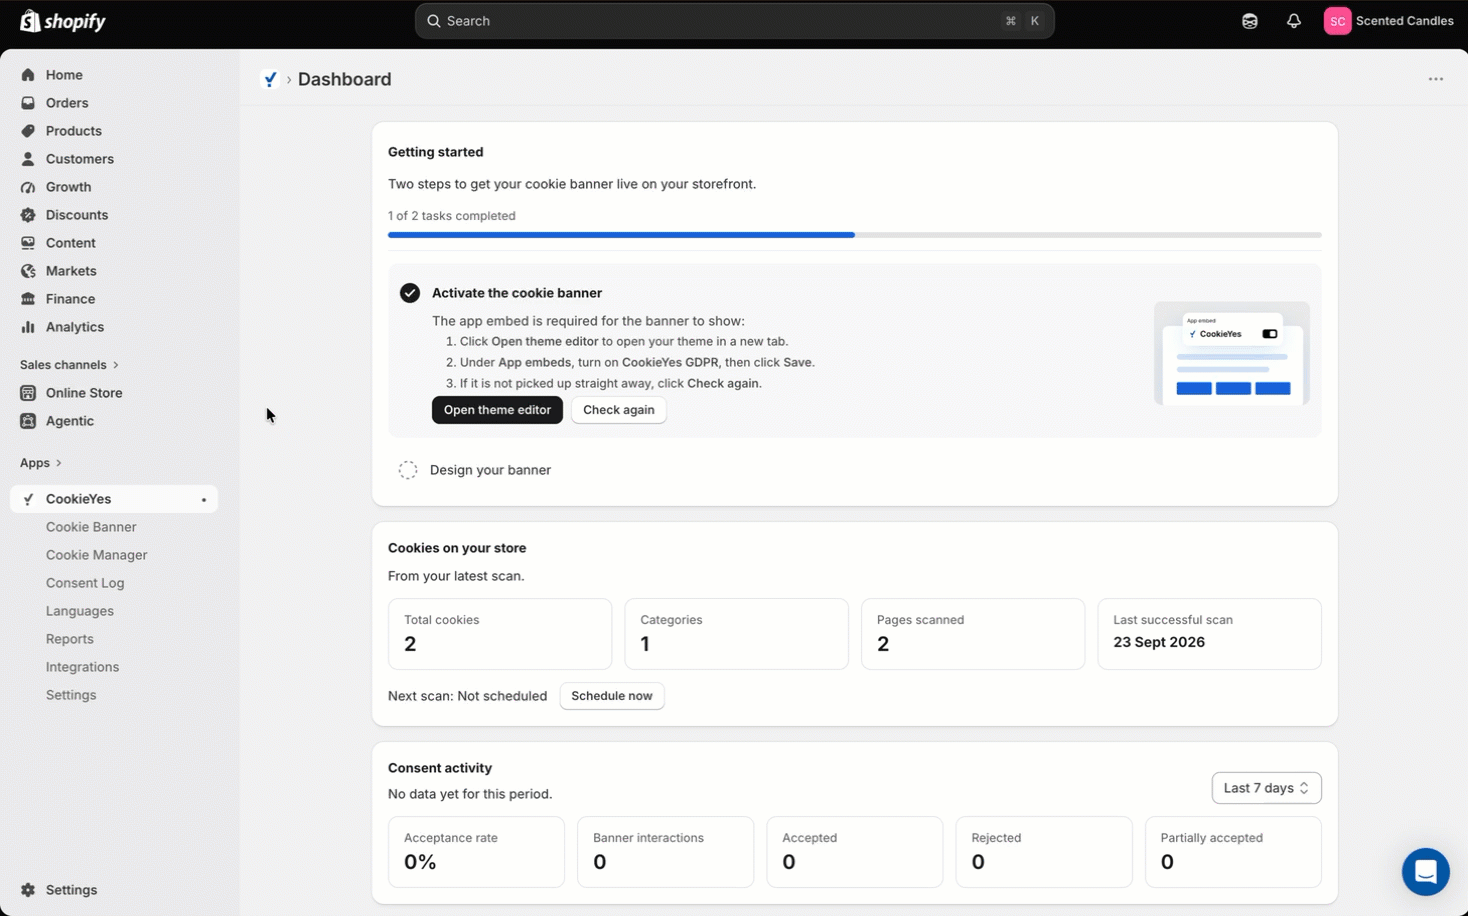The image size is (1468, 916).
Task: Open the chat support bubble
Action: tap(1425, 872)
